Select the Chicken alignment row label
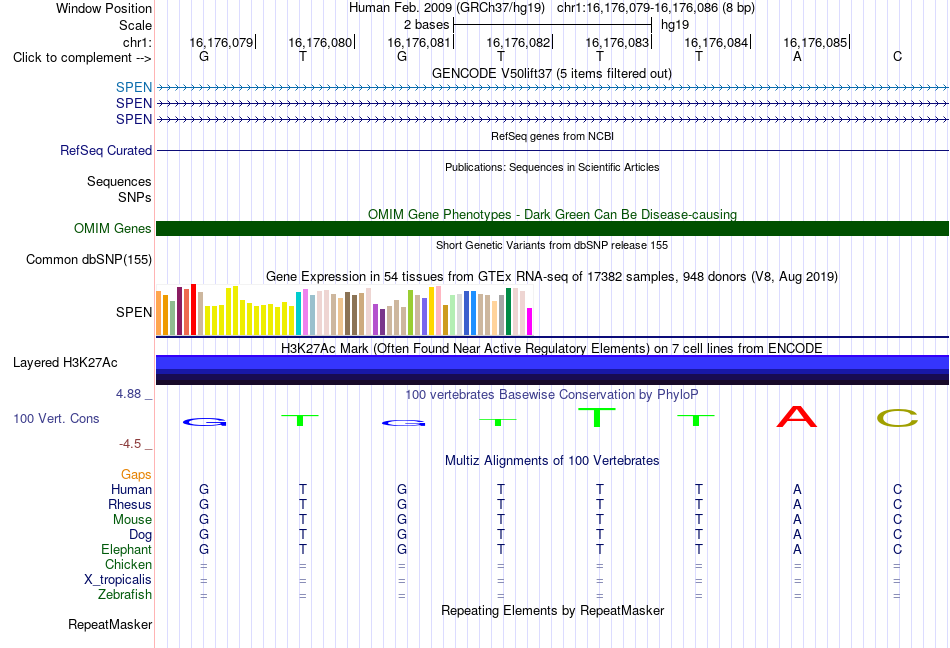Image resolution: width=950 pixels, height=648 pixels. 128,564
